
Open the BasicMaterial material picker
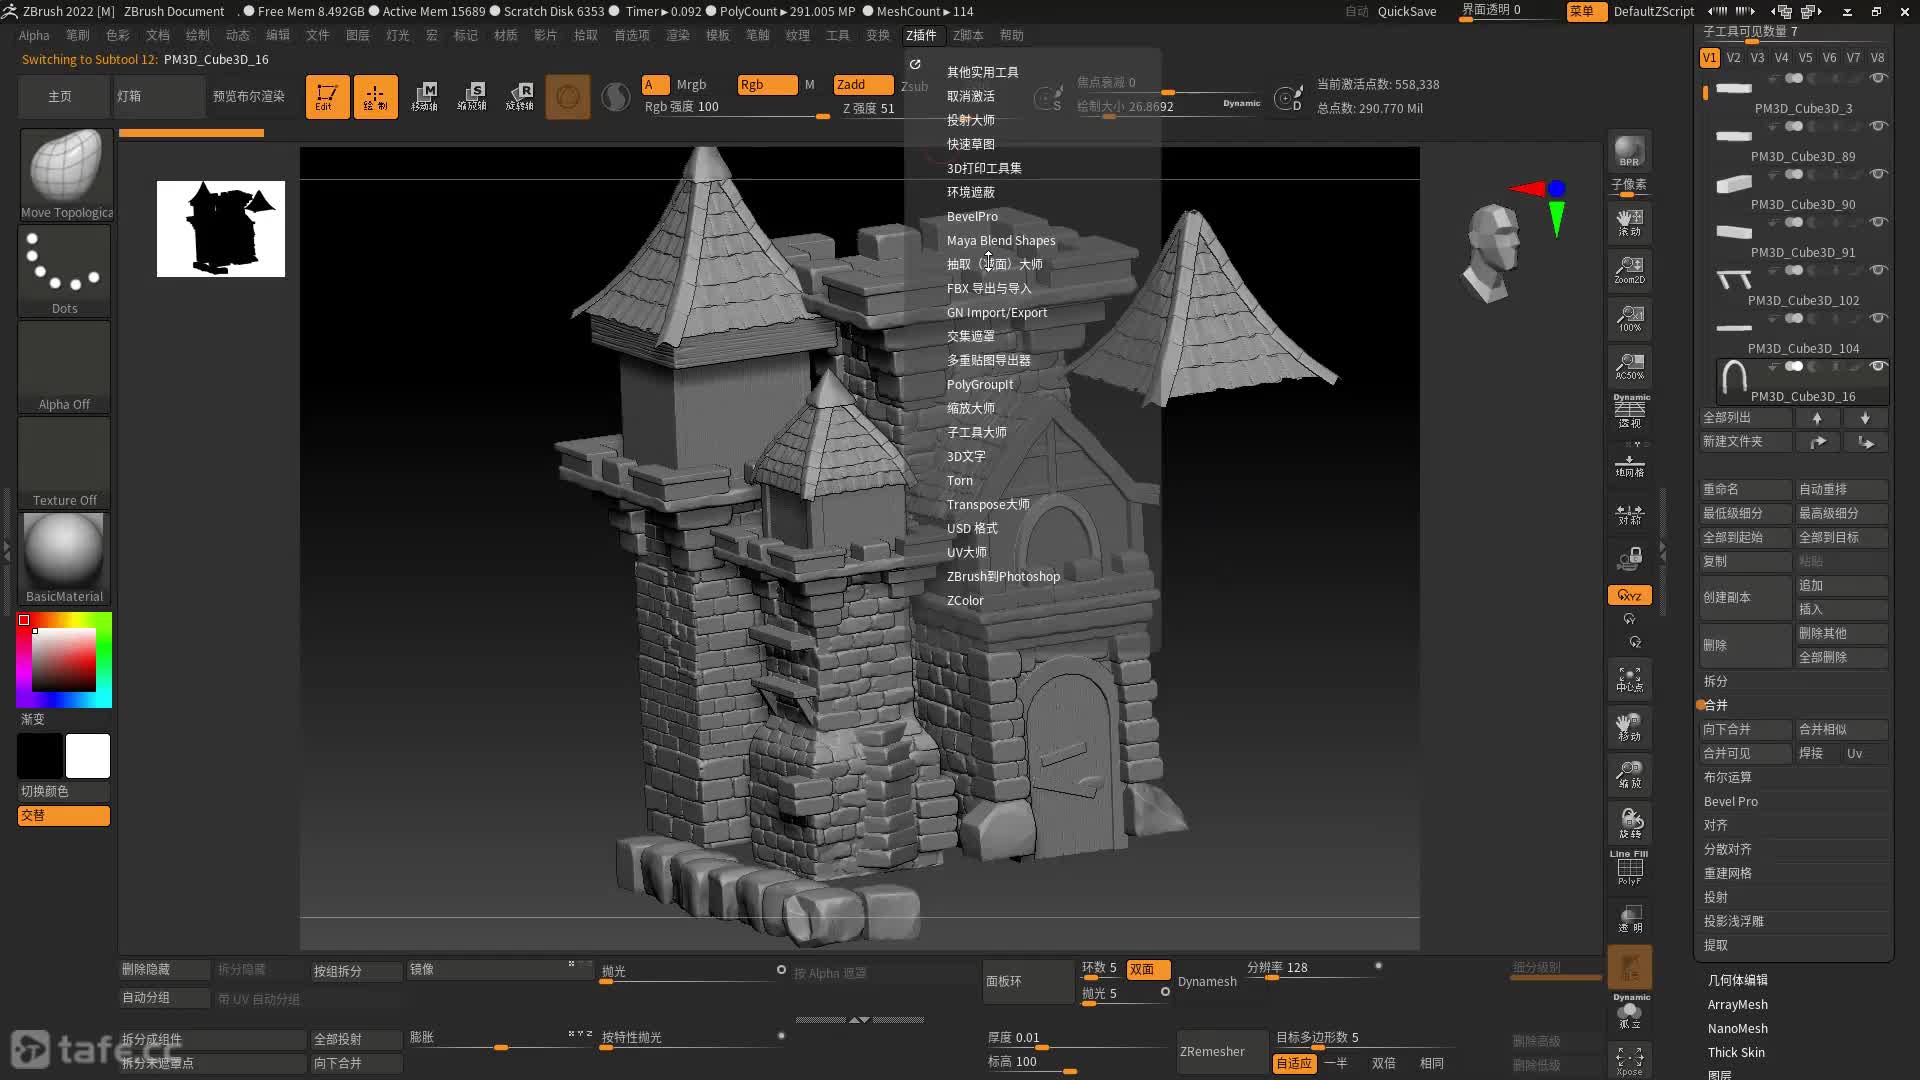coord(65,559)
